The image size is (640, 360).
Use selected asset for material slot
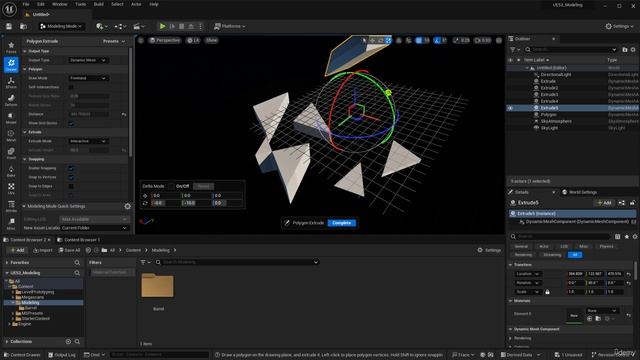pyautogui.click(x=589, y=318)
